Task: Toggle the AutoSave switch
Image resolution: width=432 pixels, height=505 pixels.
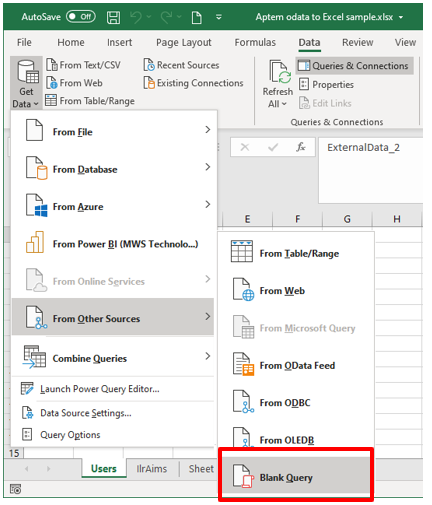Action: [x=81, y=17]
